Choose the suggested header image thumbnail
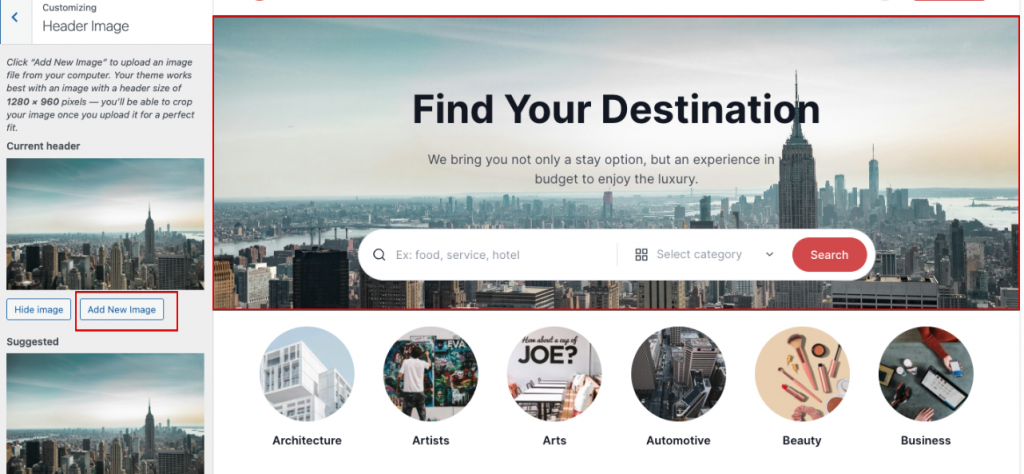Screen dimensions: 1024x474 pos(105,413)
